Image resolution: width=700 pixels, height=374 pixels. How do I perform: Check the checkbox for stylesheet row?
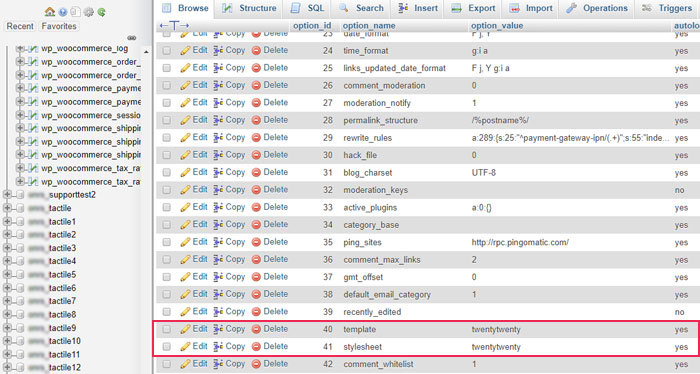167,346
